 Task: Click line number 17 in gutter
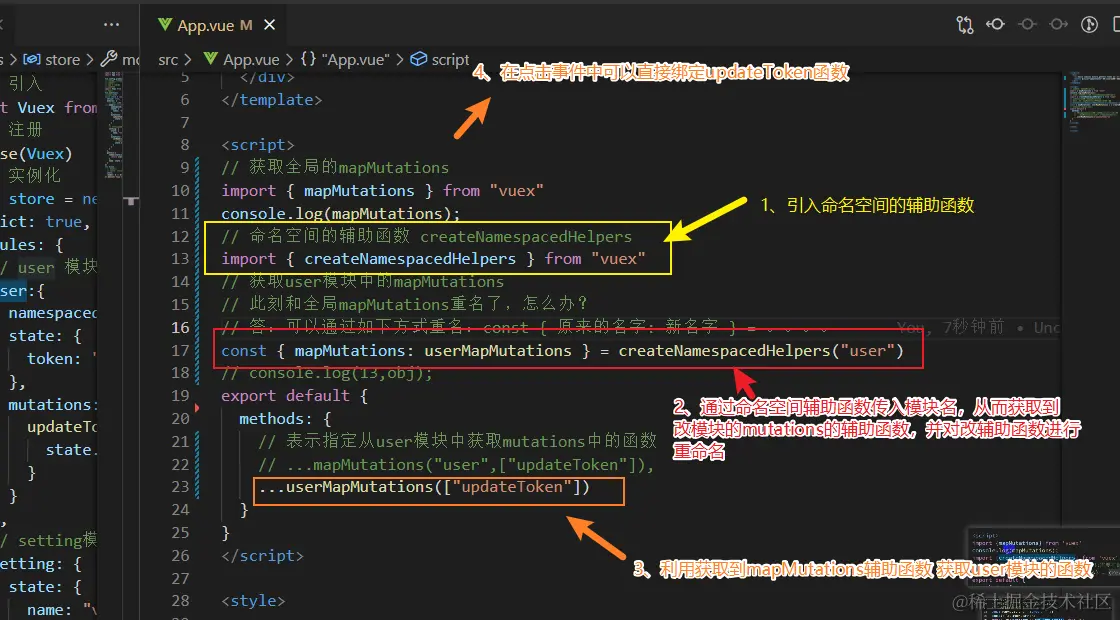[180, 350]
